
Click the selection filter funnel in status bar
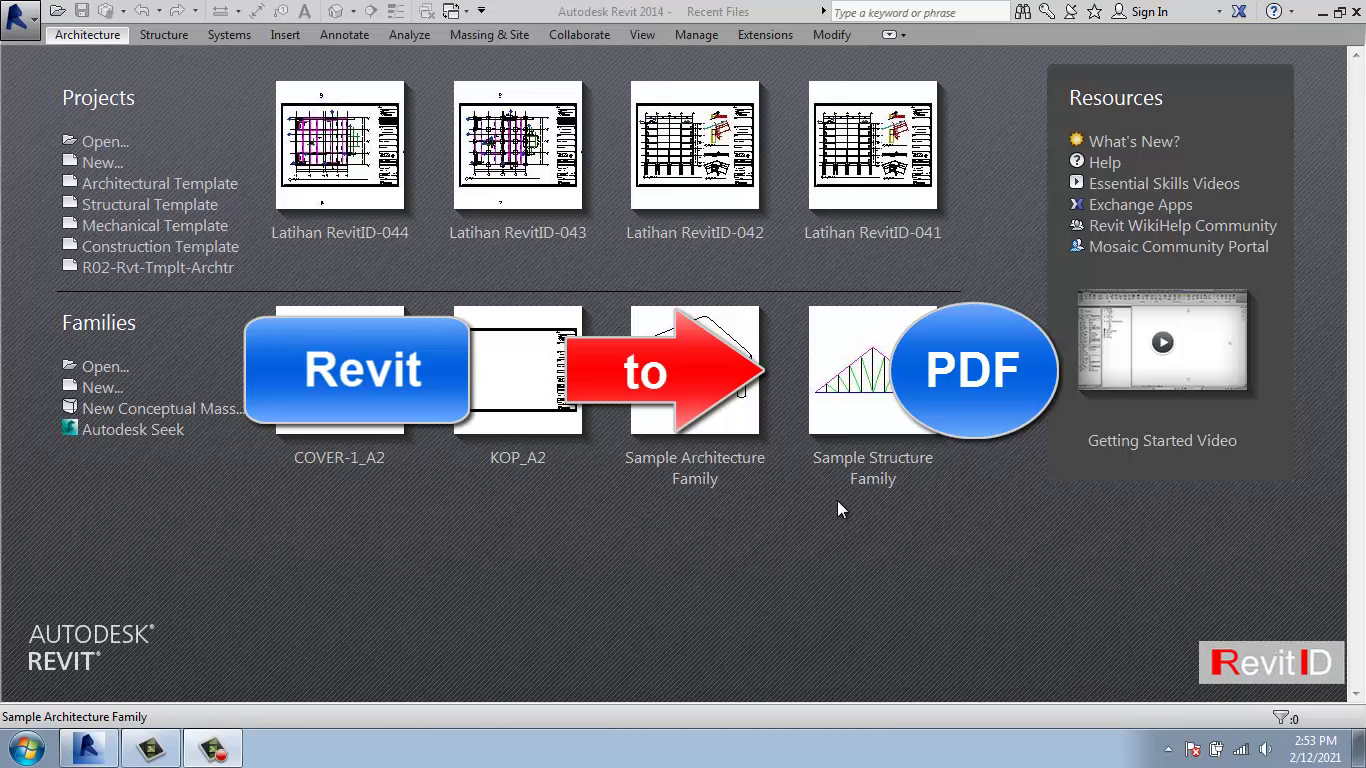(x=1280, y=717)
